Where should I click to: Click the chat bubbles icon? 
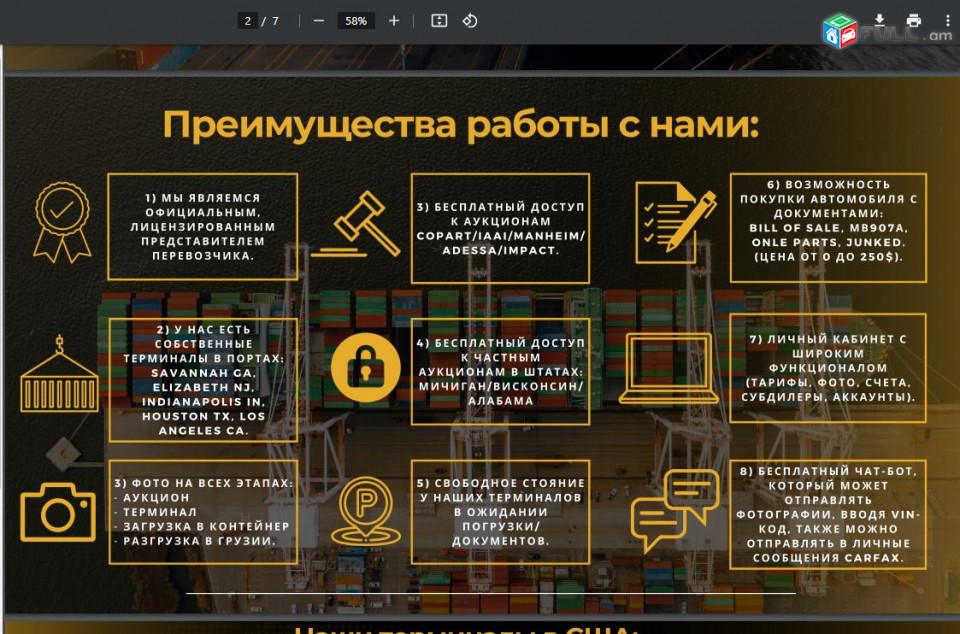point(675,510)
